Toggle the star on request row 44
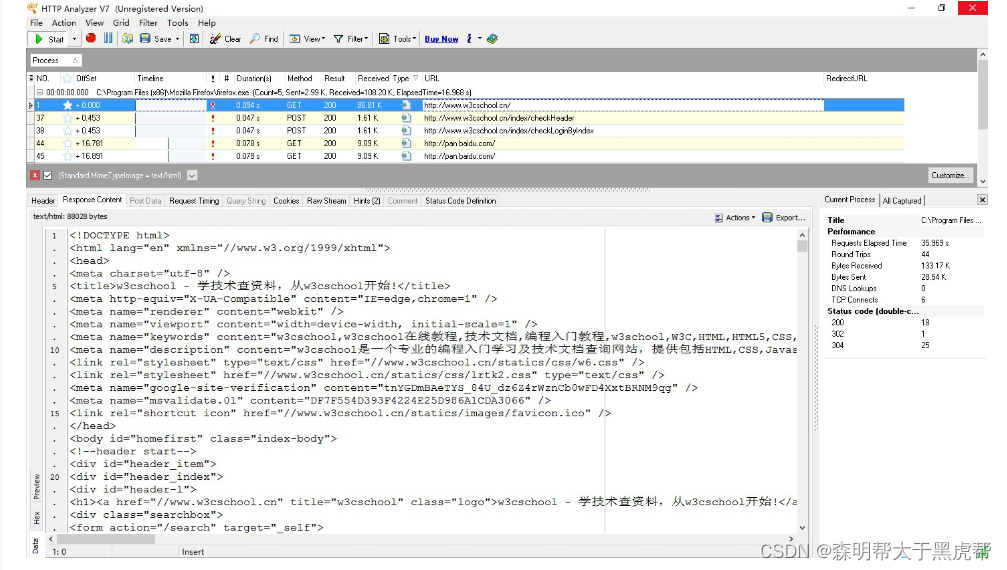The height and width of the screenshot is (570, 1007). [67, 143]
